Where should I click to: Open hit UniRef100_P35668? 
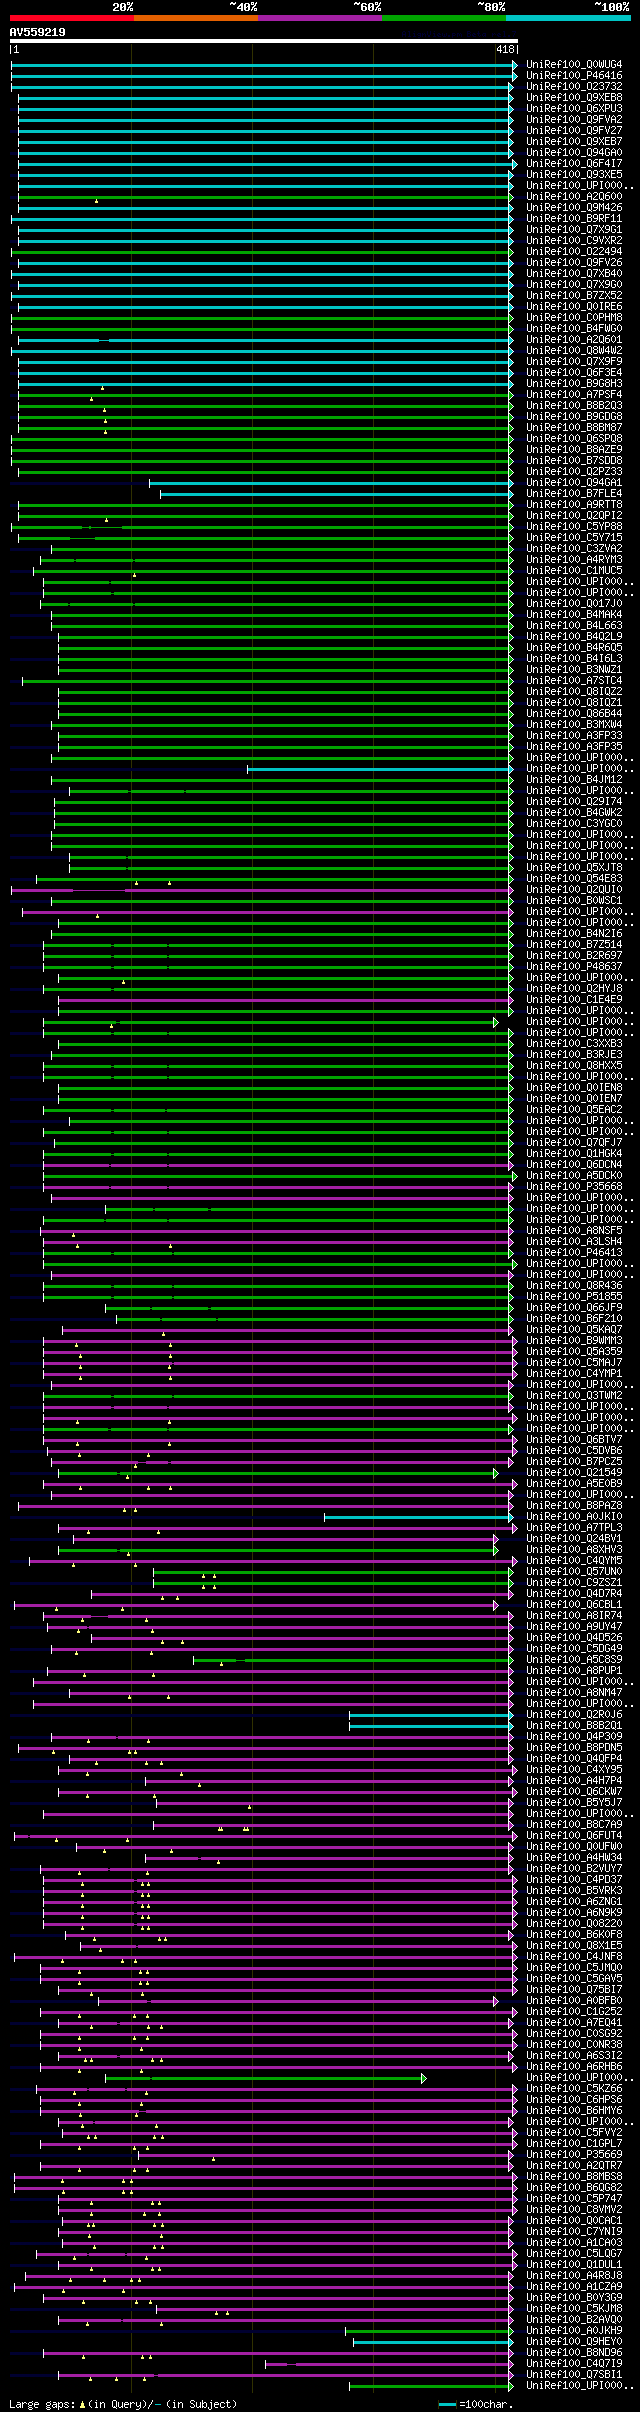[574, 1187]
